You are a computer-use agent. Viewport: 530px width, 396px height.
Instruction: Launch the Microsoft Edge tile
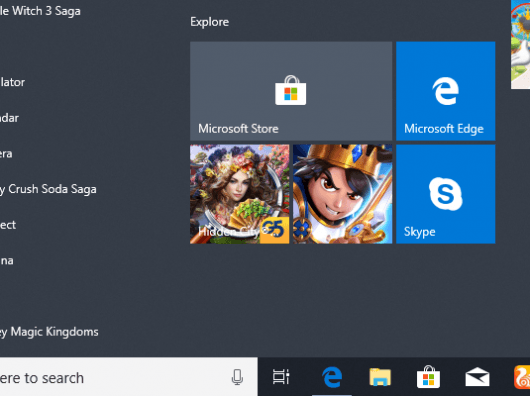[x=445, y=91]
